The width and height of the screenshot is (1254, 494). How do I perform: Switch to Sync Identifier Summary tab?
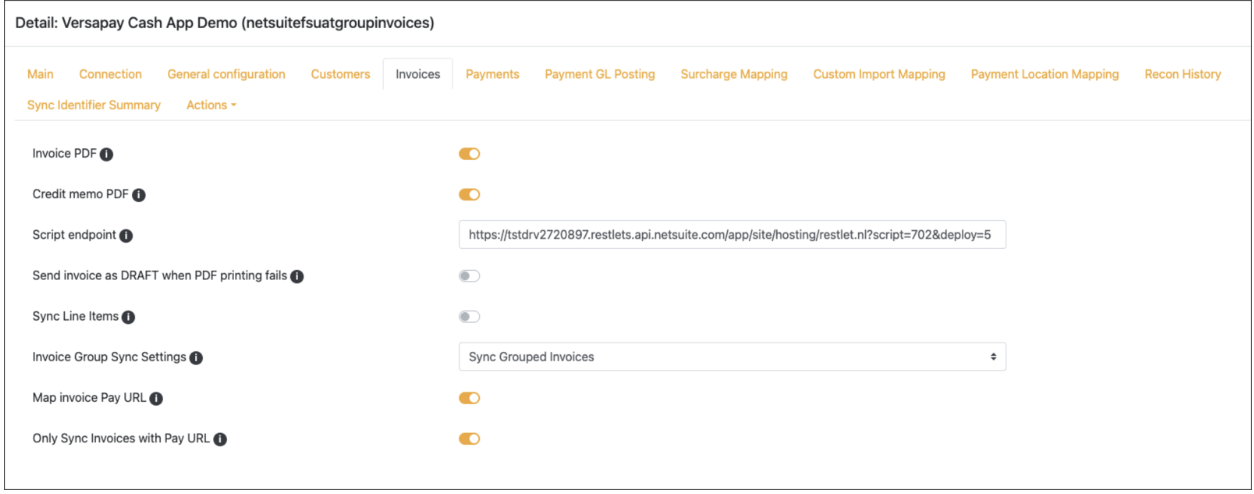click(x=94, y=105)
